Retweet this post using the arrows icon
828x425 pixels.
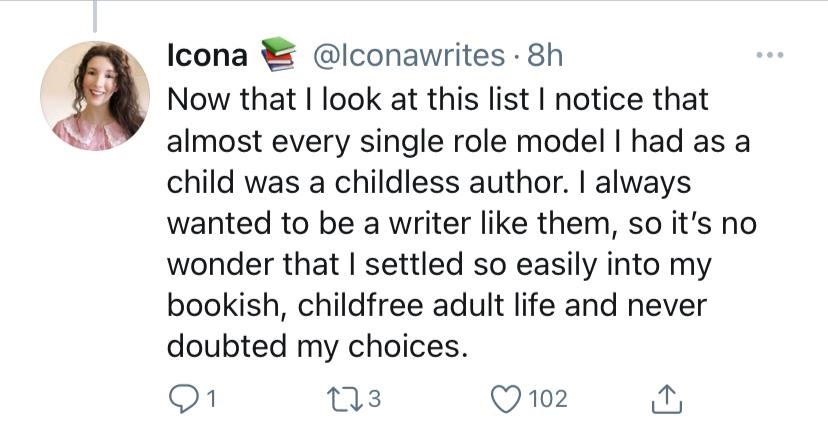click(343, 399)
